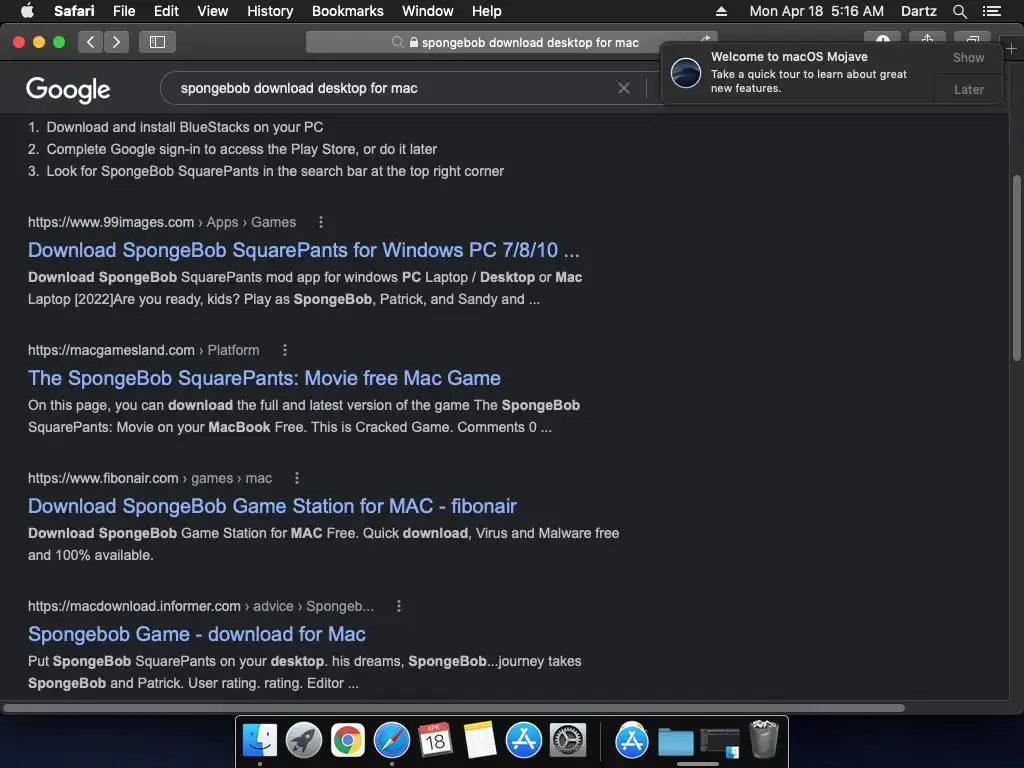This screenshot has height=768, width=1024.
Task: Open the Bookmarks menu
Action: [347, 11]
